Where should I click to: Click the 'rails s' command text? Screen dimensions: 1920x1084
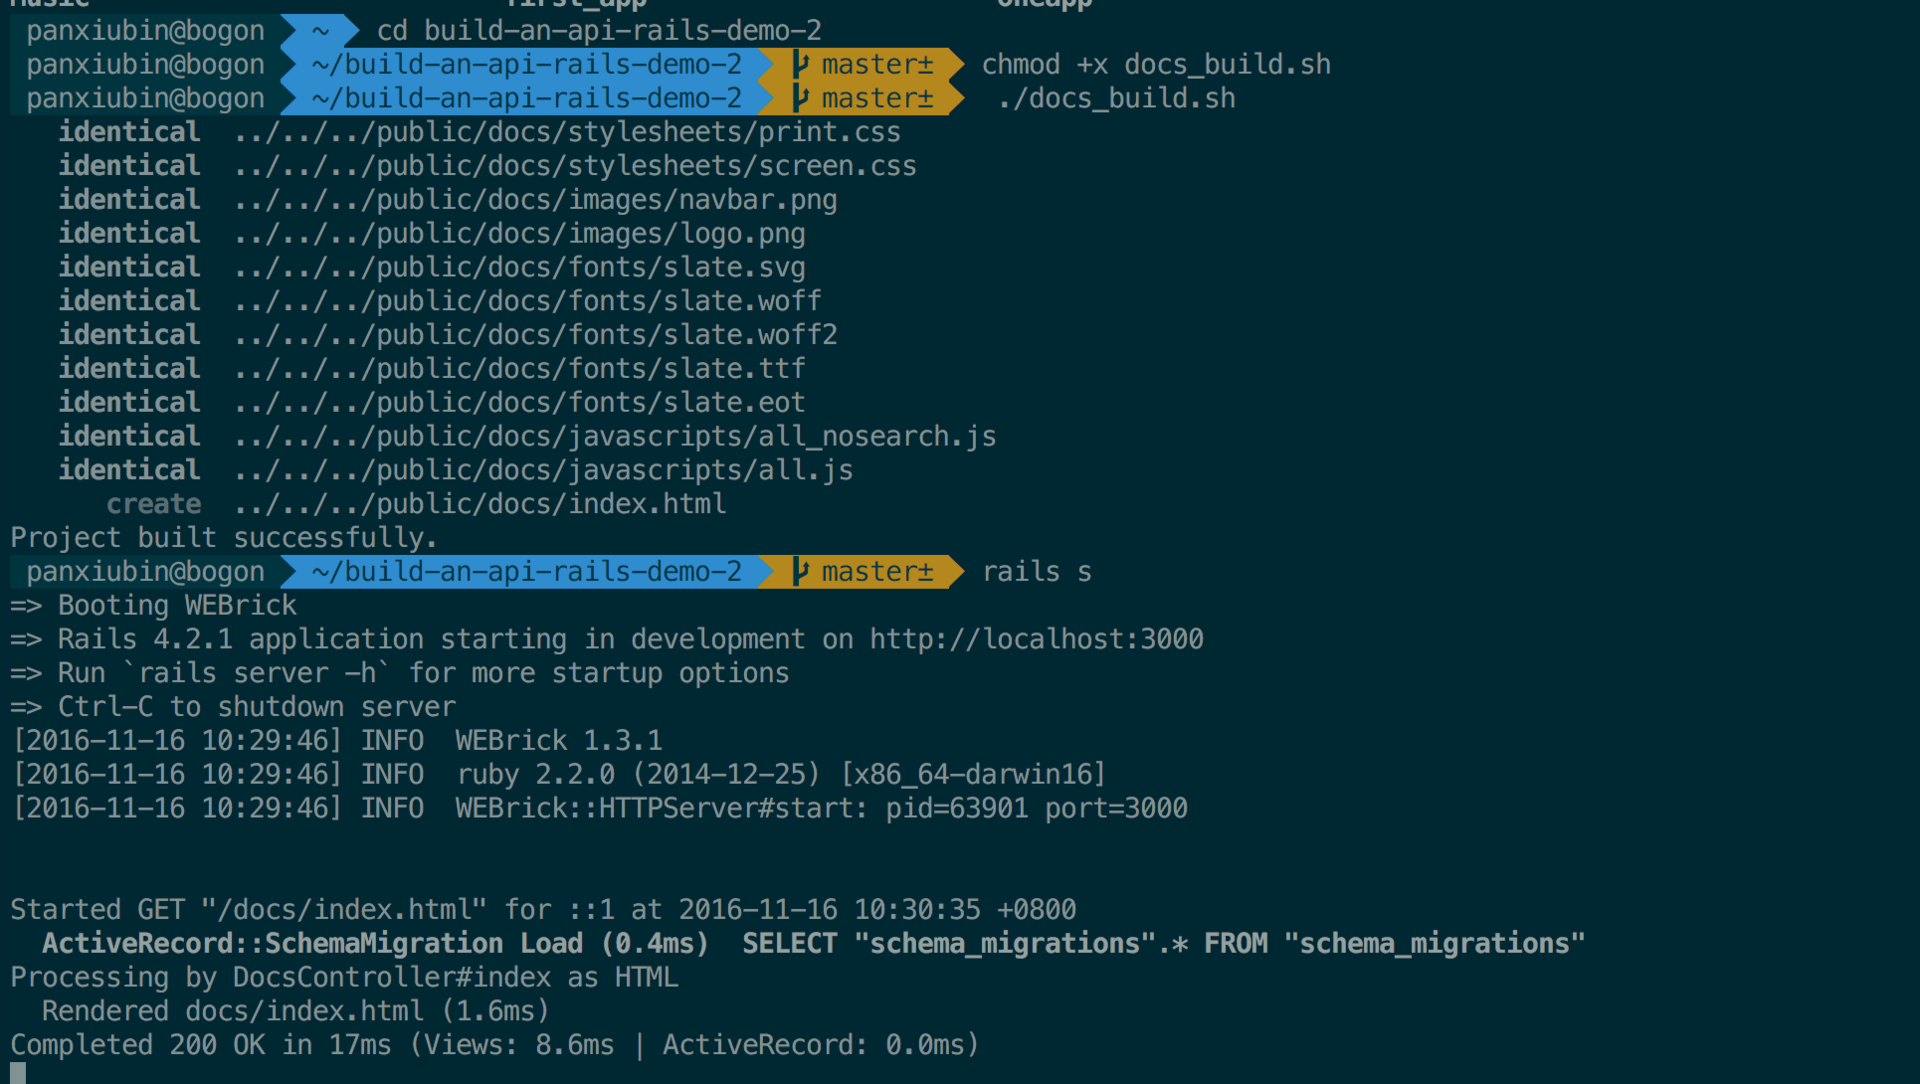[x=1036, y=572]
